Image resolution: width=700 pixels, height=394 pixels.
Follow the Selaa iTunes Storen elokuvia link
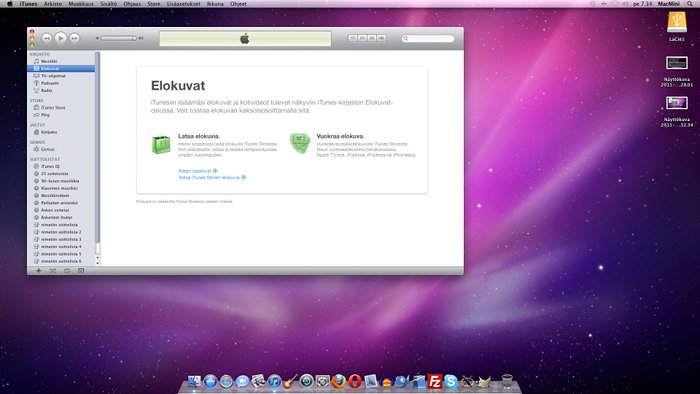pyautogui.click(x=212, y=178)
